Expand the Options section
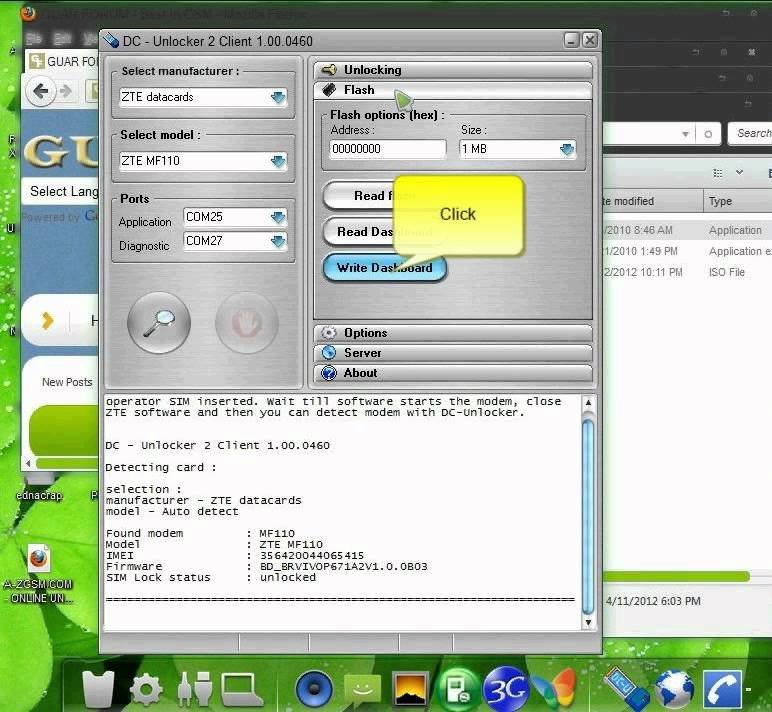 pyautogui.click(x=452, y=333)
